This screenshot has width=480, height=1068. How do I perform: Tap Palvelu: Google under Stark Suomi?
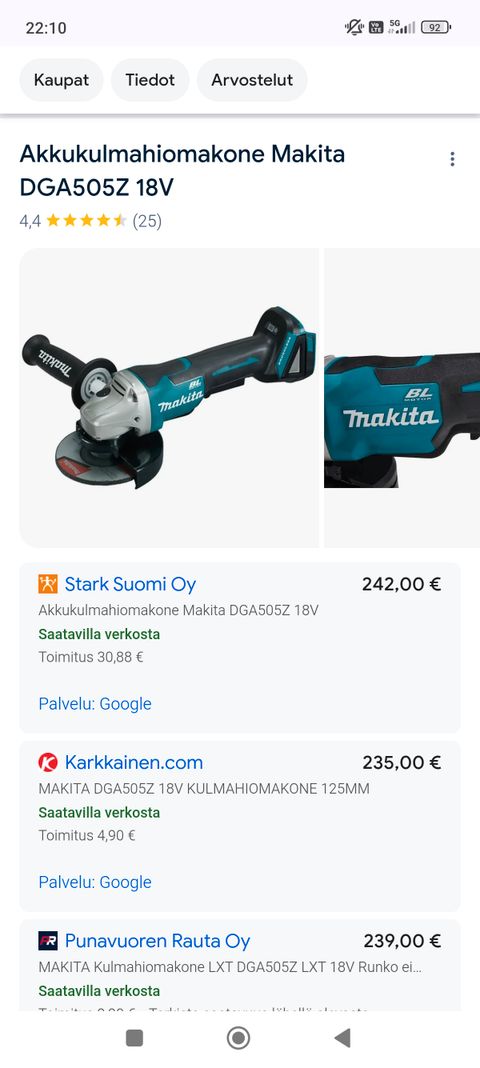tap(95, 704)
